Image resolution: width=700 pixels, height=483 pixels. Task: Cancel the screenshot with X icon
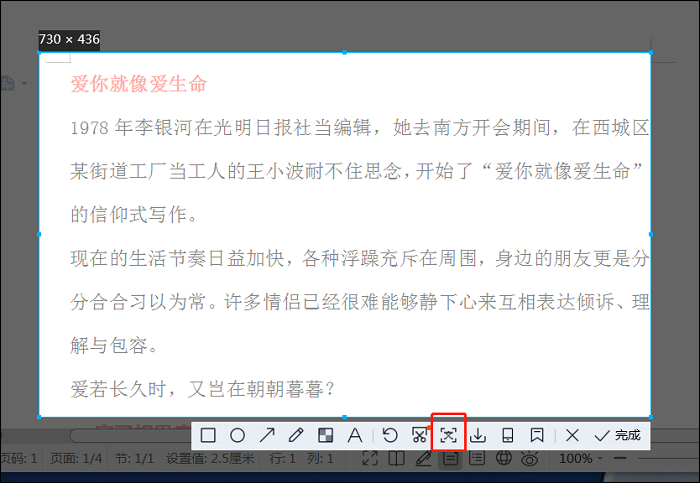tap(572, 435)
